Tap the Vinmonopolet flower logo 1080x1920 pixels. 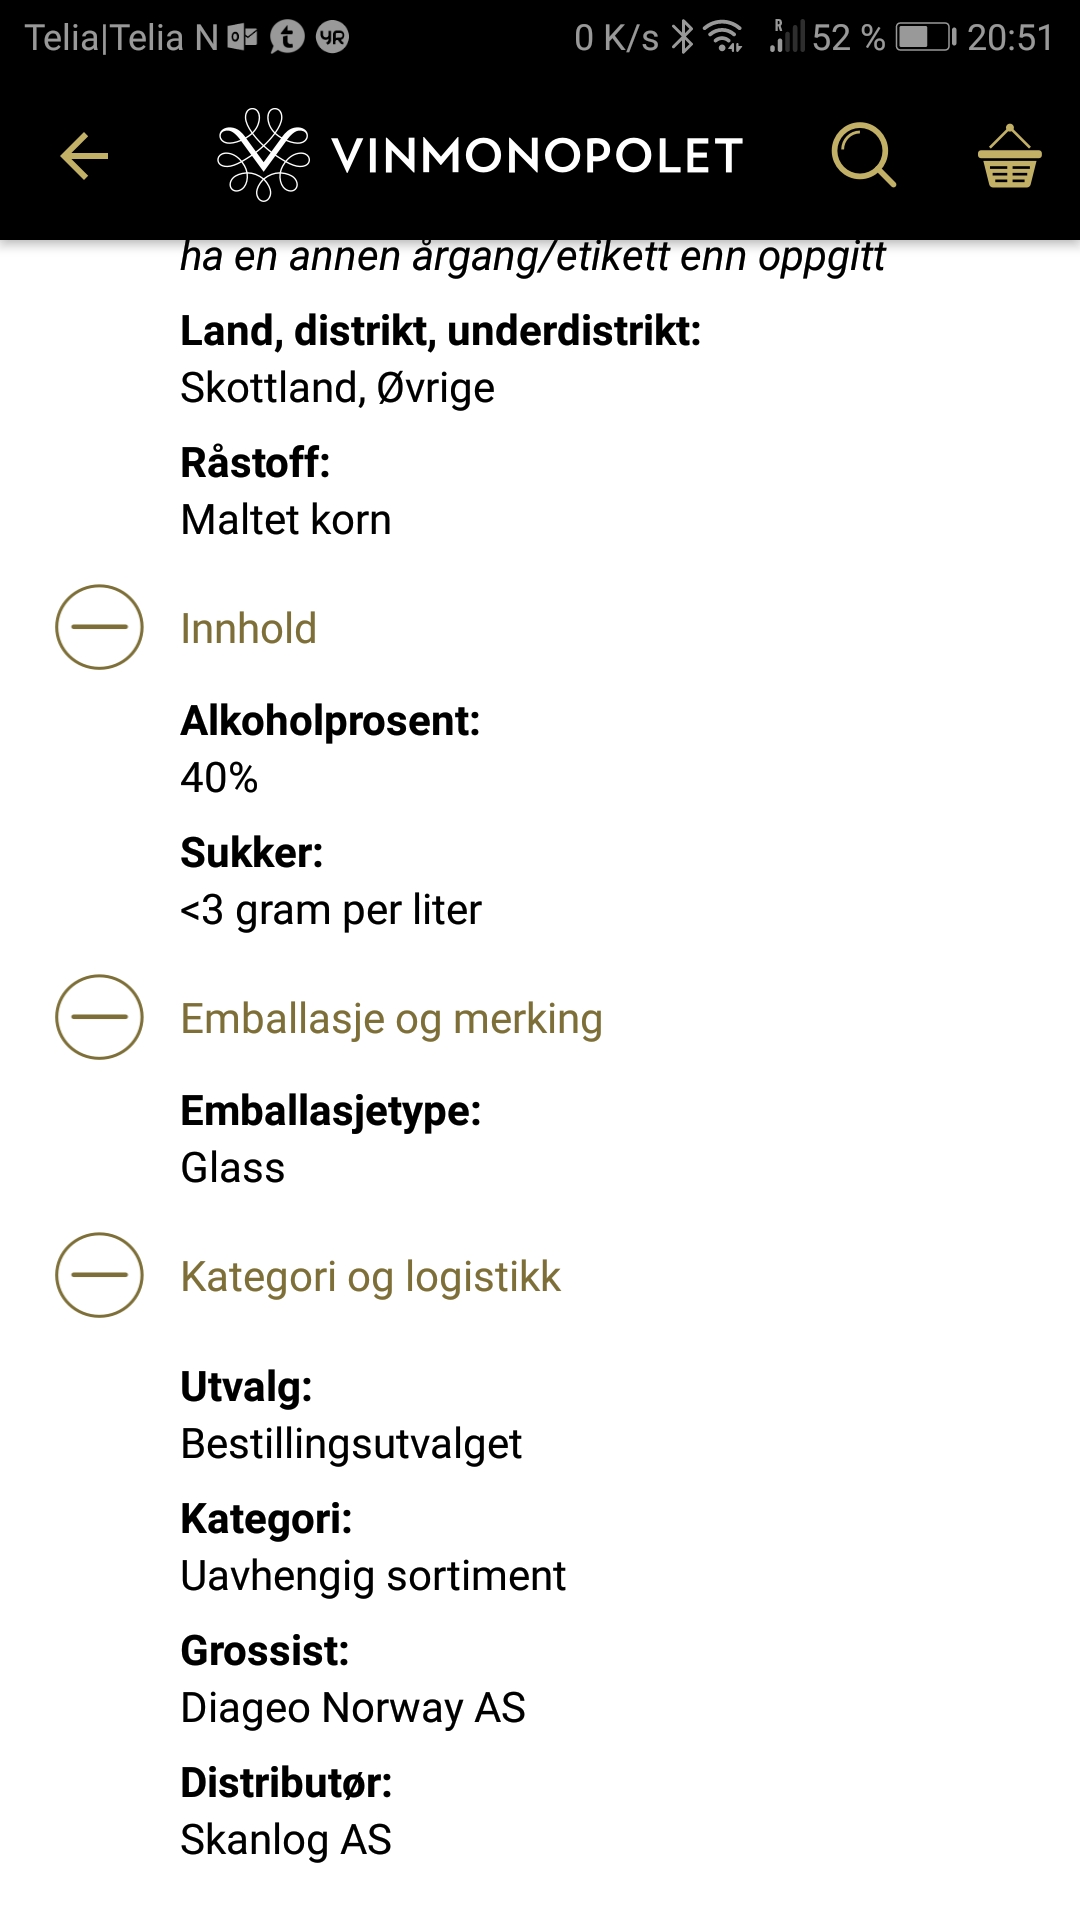(264, 155)
